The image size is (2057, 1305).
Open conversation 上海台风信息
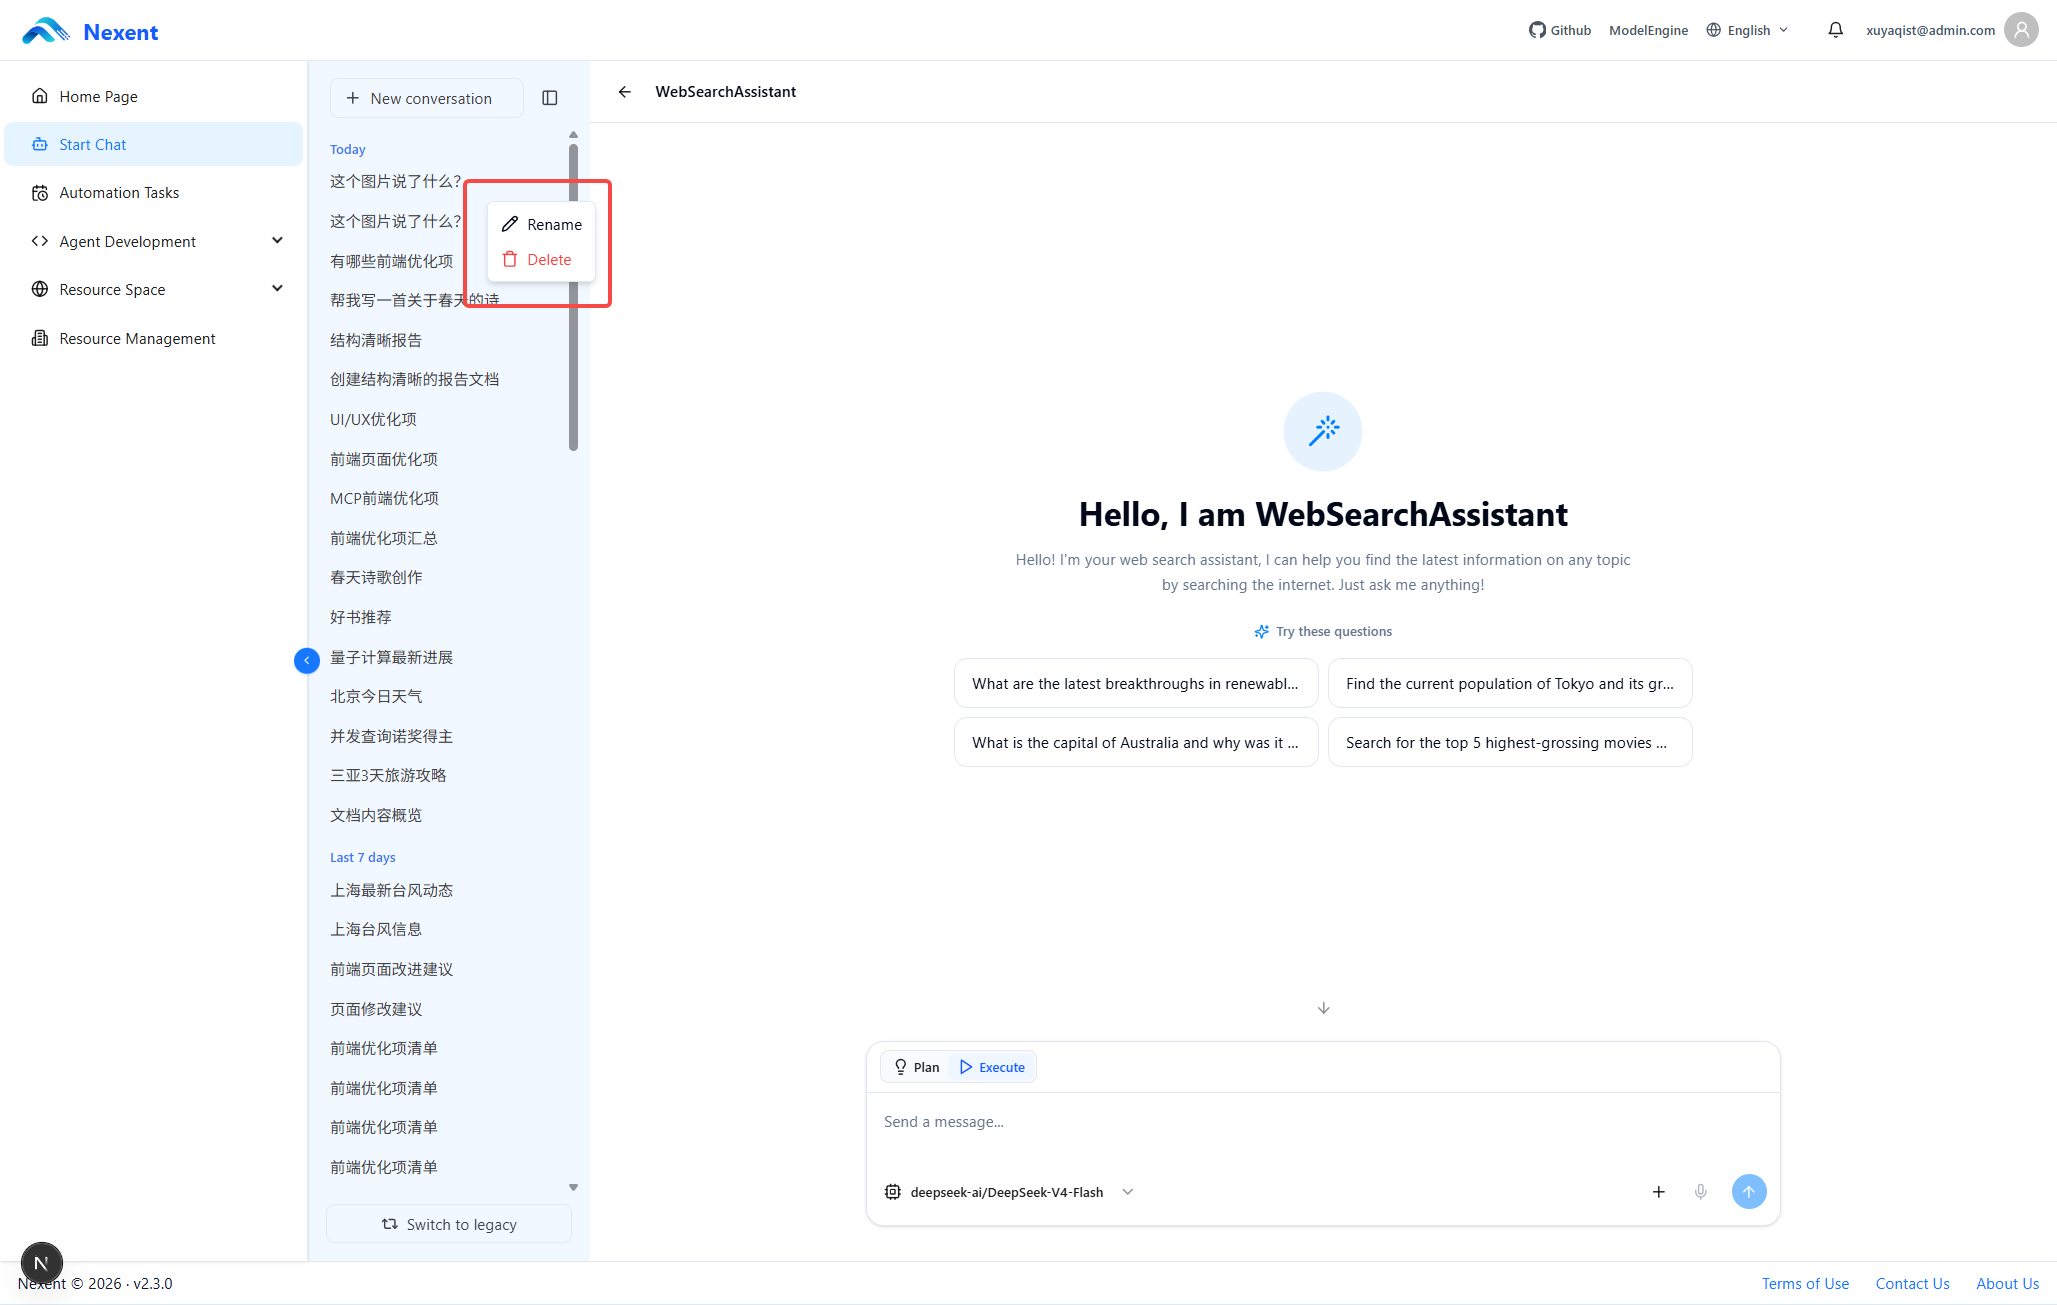pos(376,929)
